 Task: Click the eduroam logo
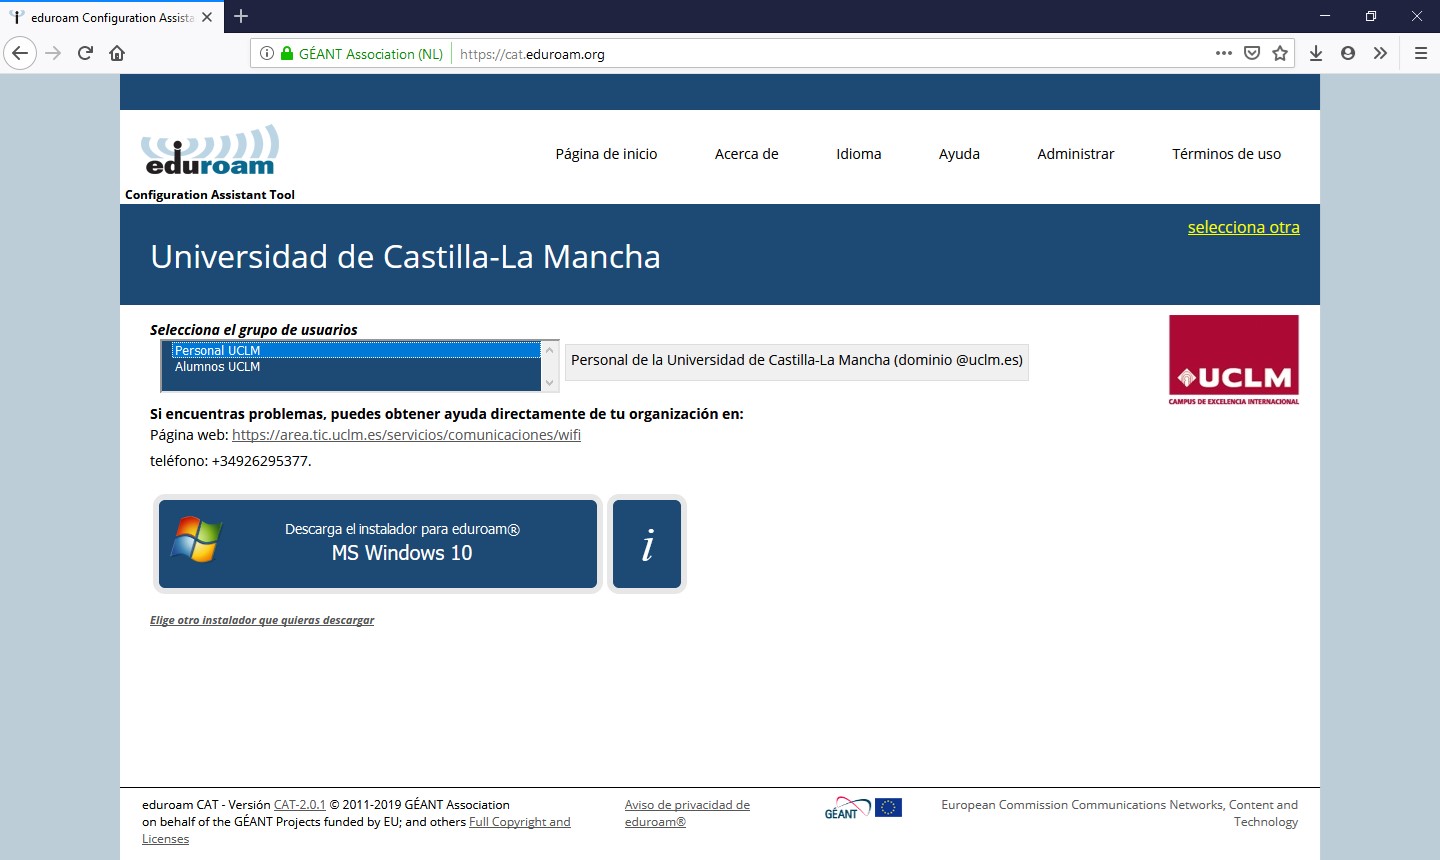[x=210, y=150]
